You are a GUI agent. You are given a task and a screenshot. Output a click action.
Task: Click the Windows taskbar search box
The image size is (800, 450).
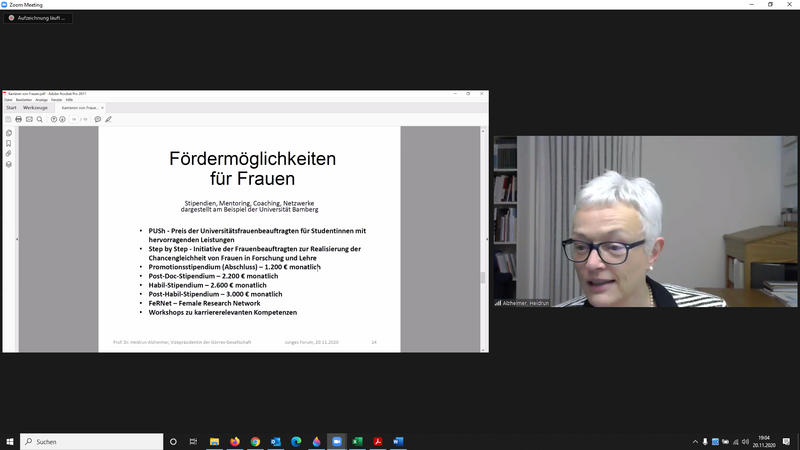(90, 441)
